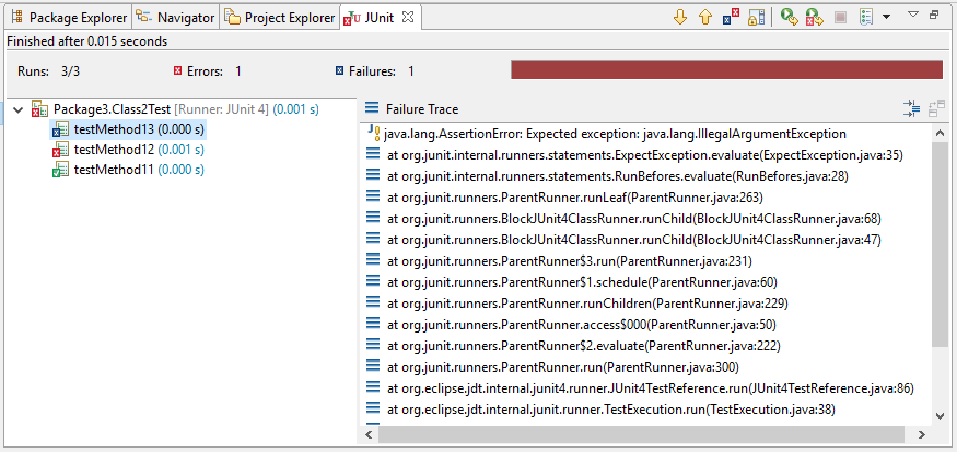Viewport: 967px width, 463px height.
Task: Collapse the Package3.Class2Test tree node
Action: [18, 110]
